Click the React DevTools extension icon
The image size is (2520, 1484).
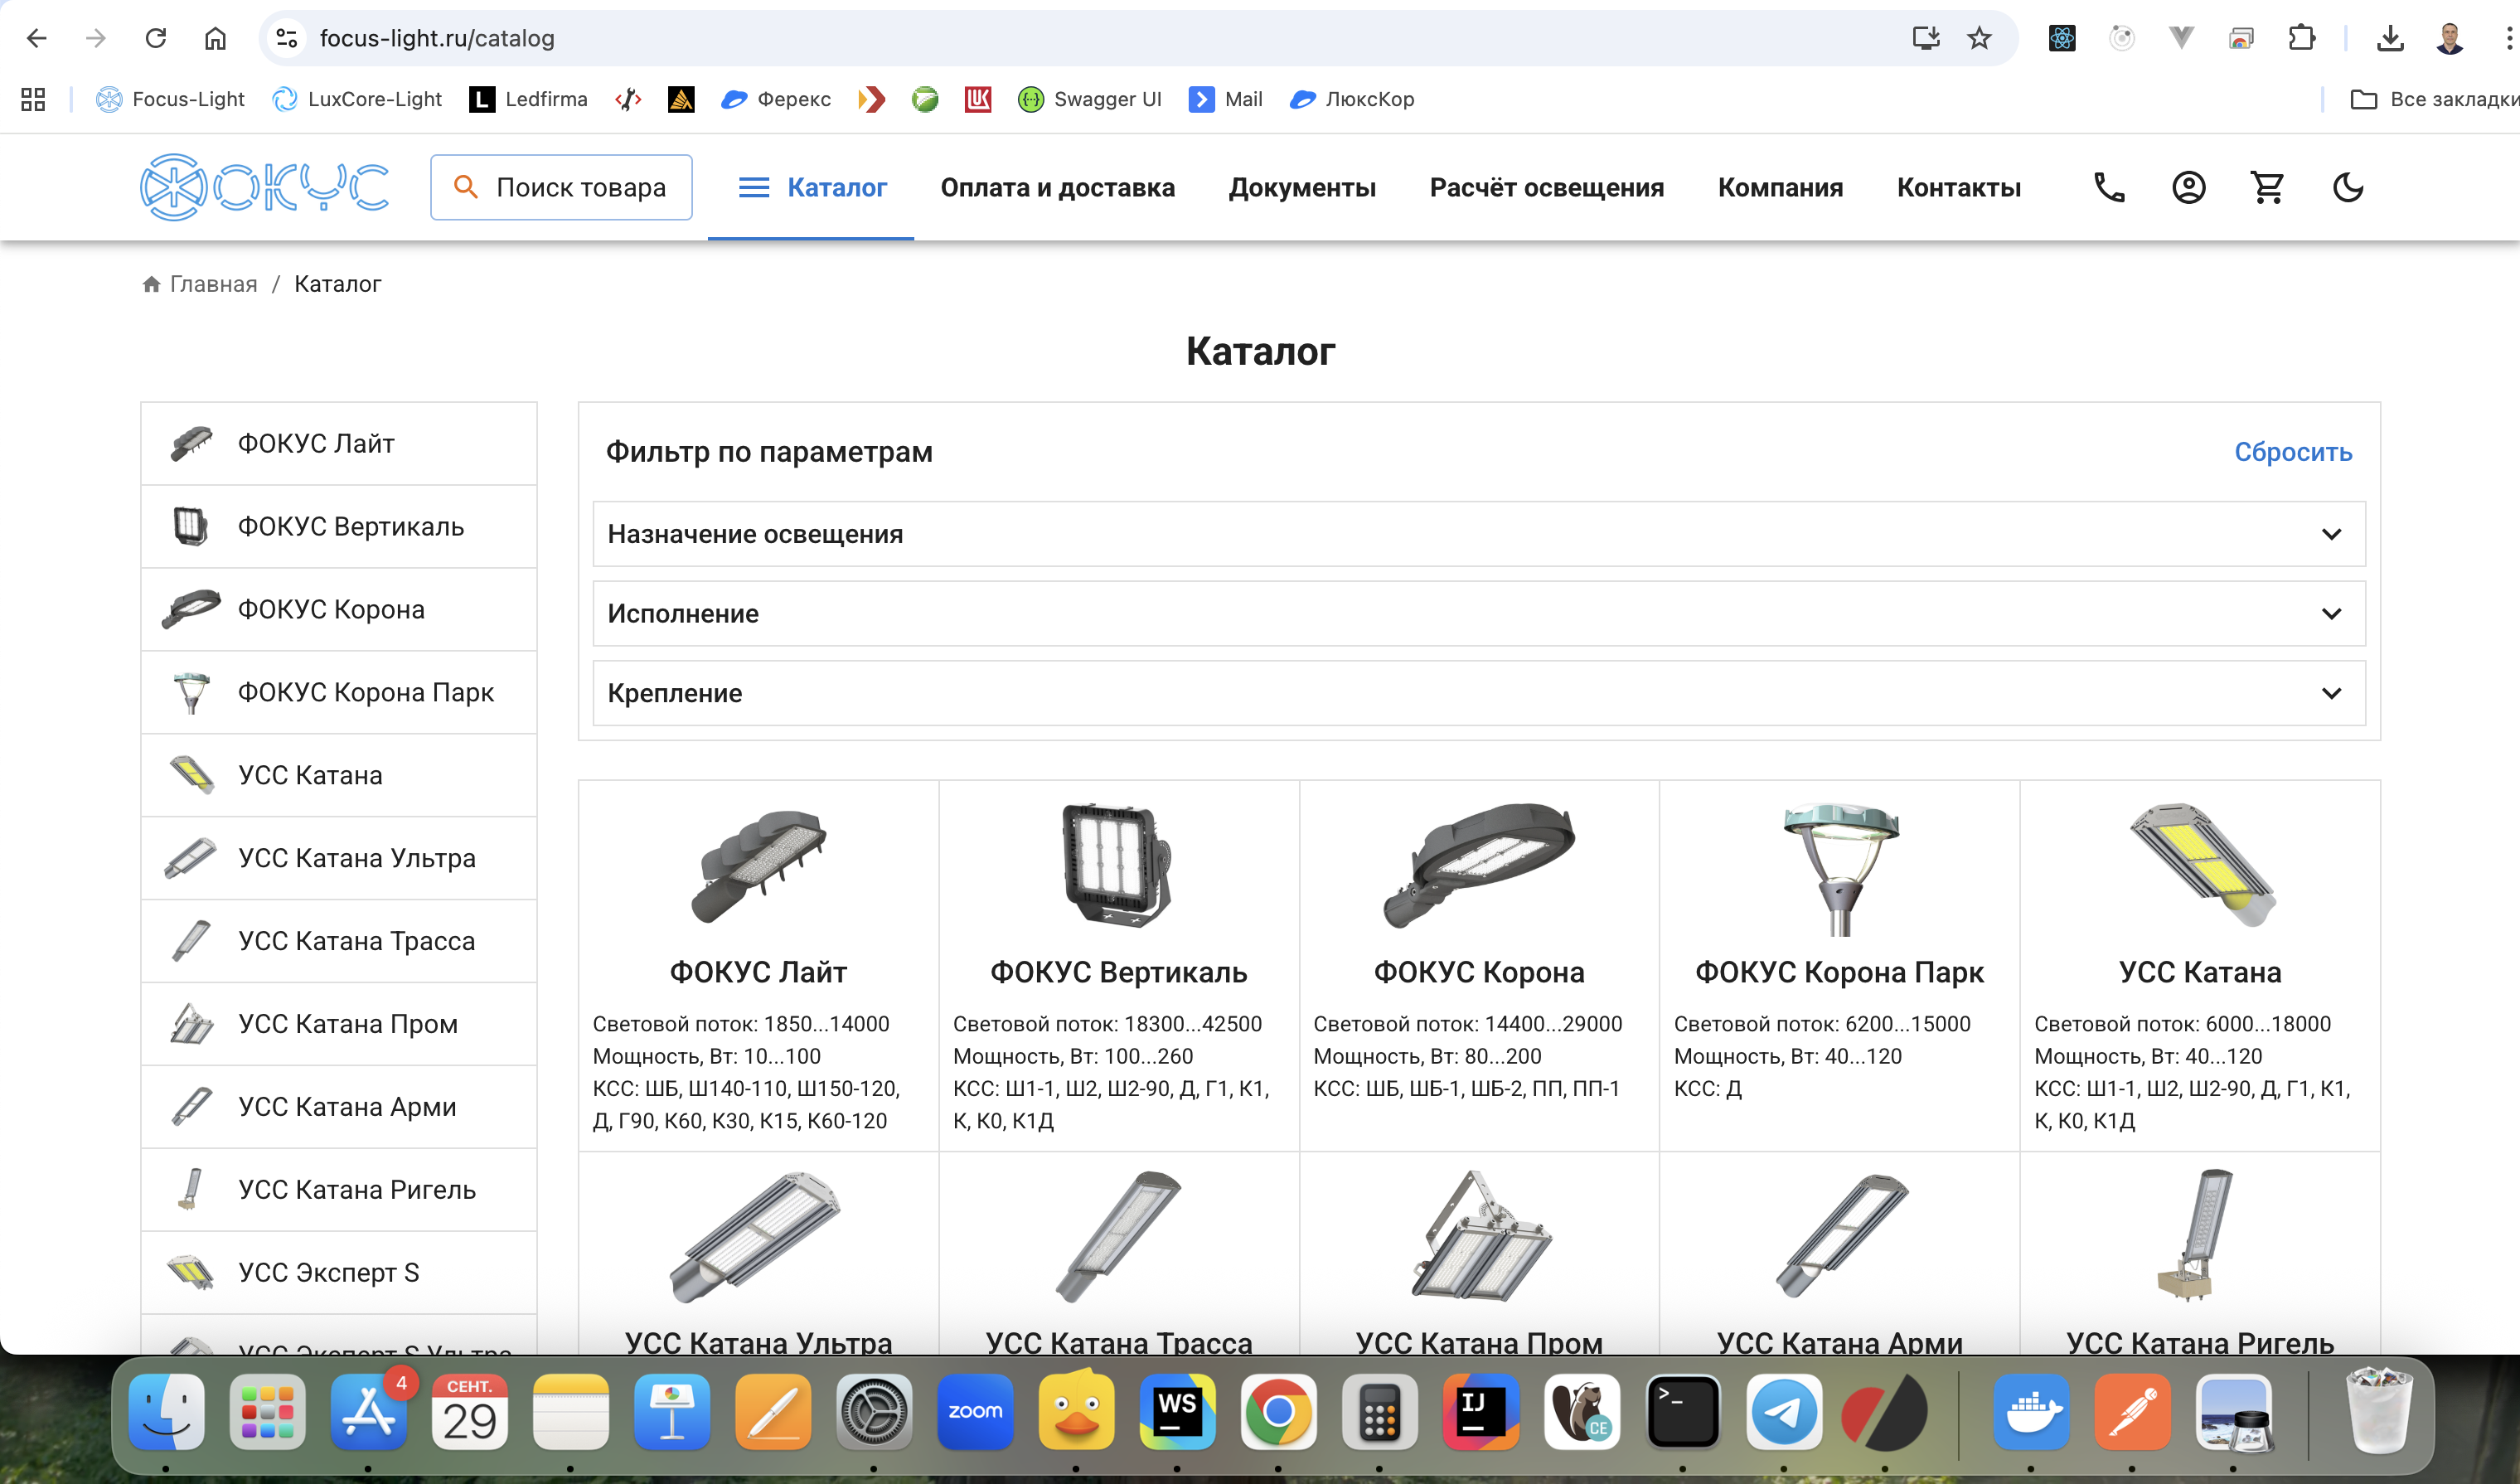[x=2062, y=38]
